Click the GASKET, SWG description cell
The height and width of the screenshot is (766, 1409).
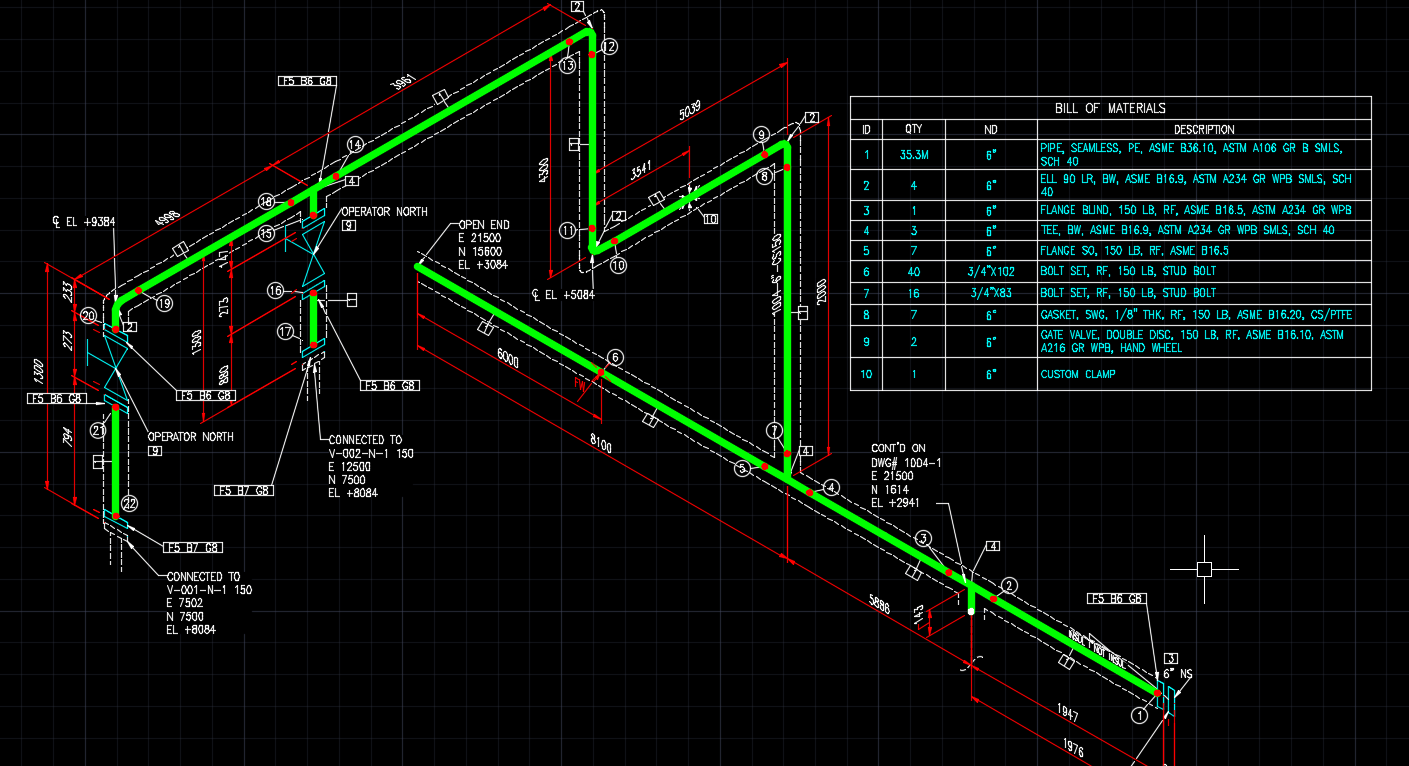click(x=1204, y=315)
